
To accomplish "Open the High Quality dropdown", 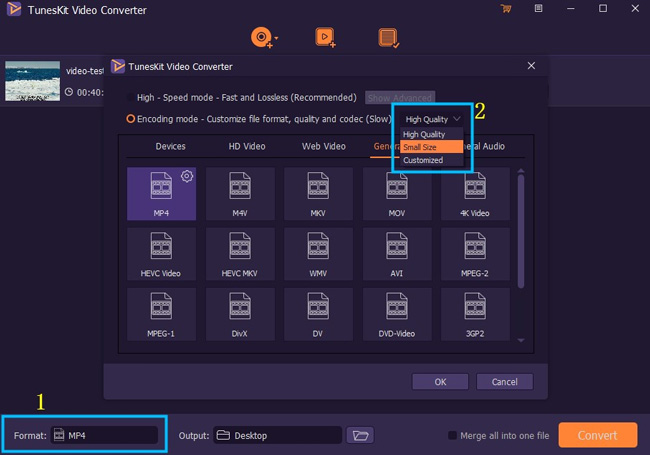I will 432,119.
